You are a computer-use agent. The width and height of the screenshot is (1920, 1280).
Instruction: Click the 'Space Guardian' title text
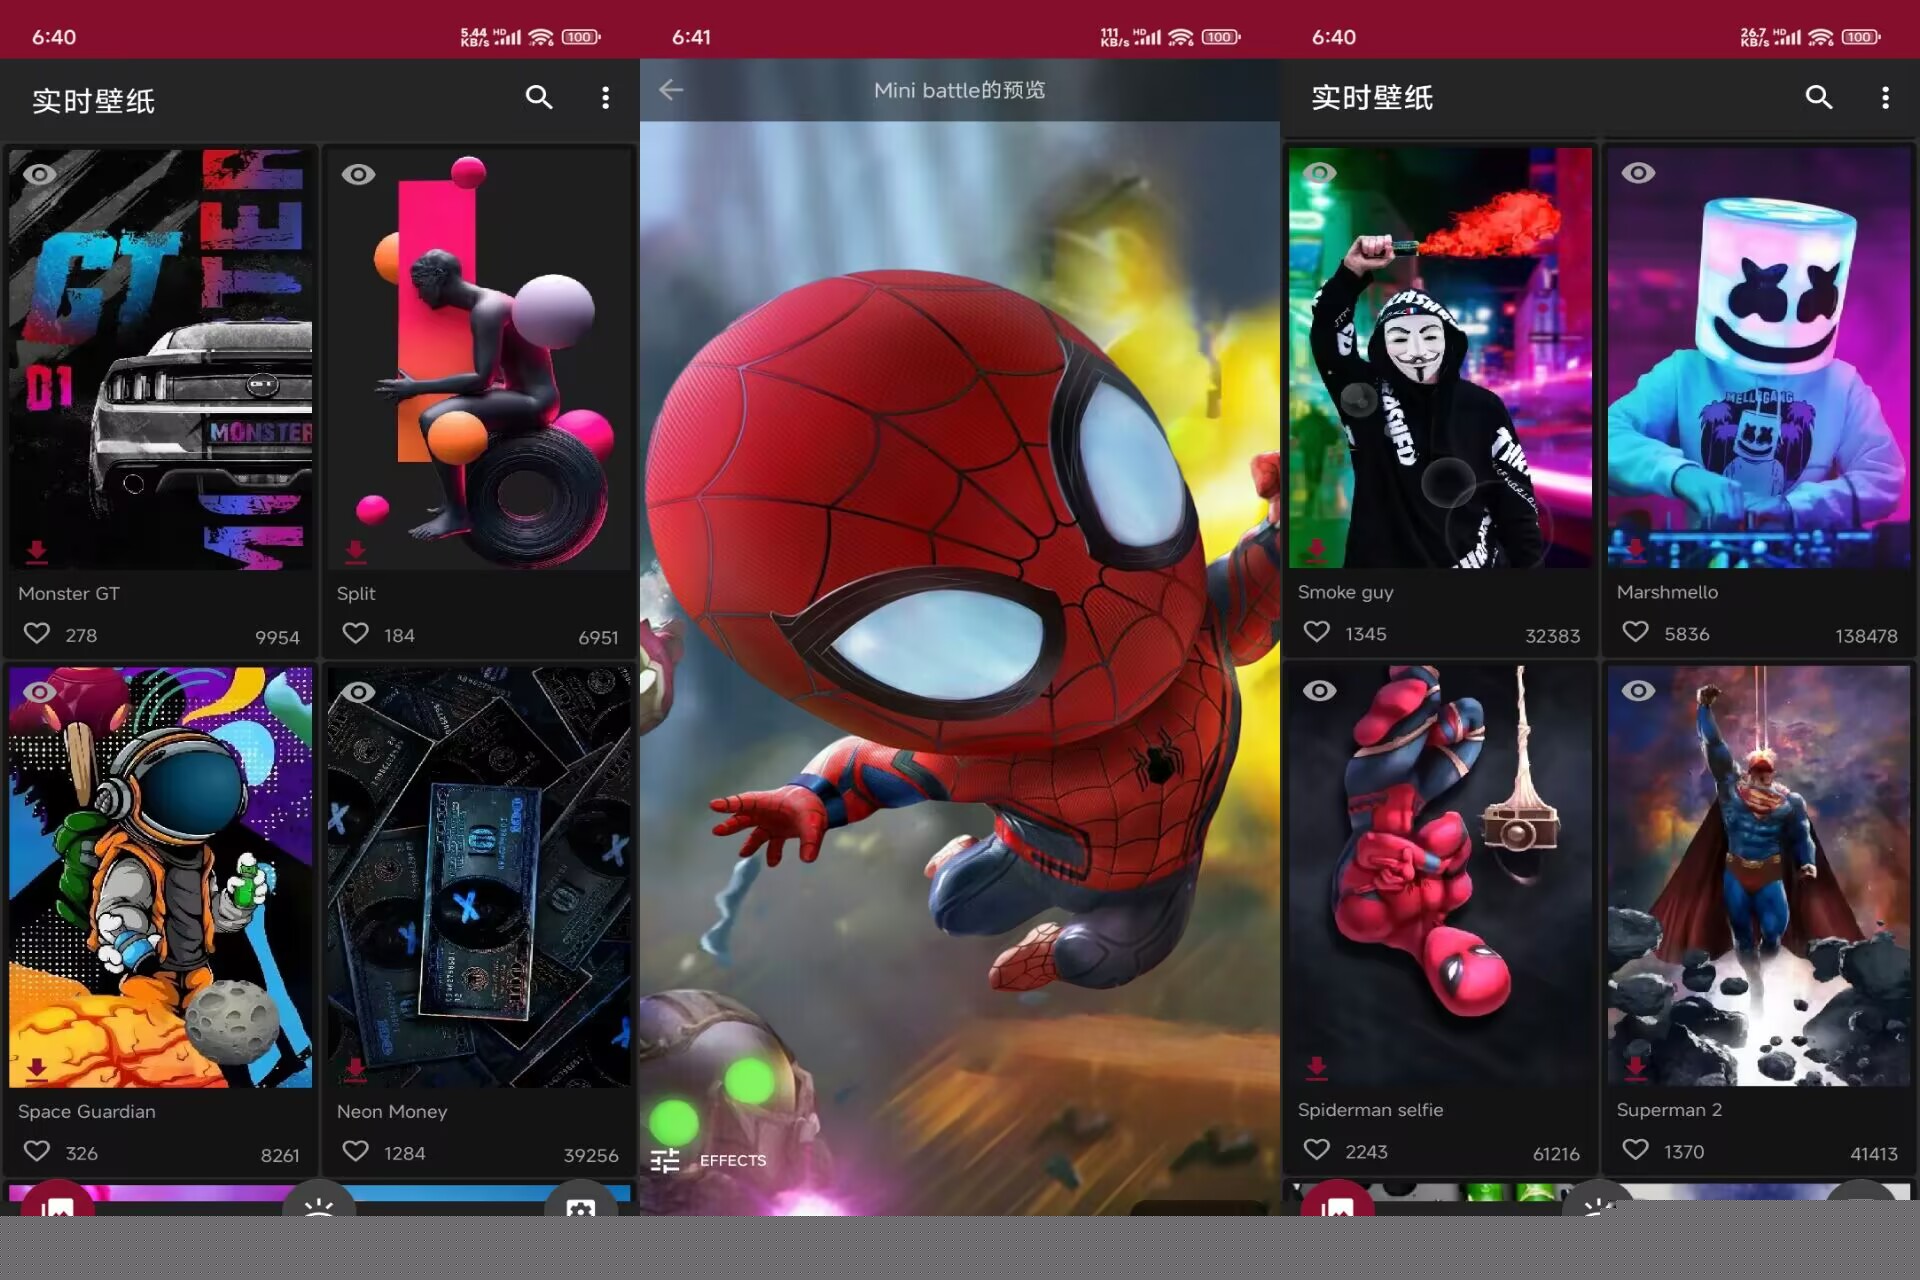click(x=86, y=1111)
